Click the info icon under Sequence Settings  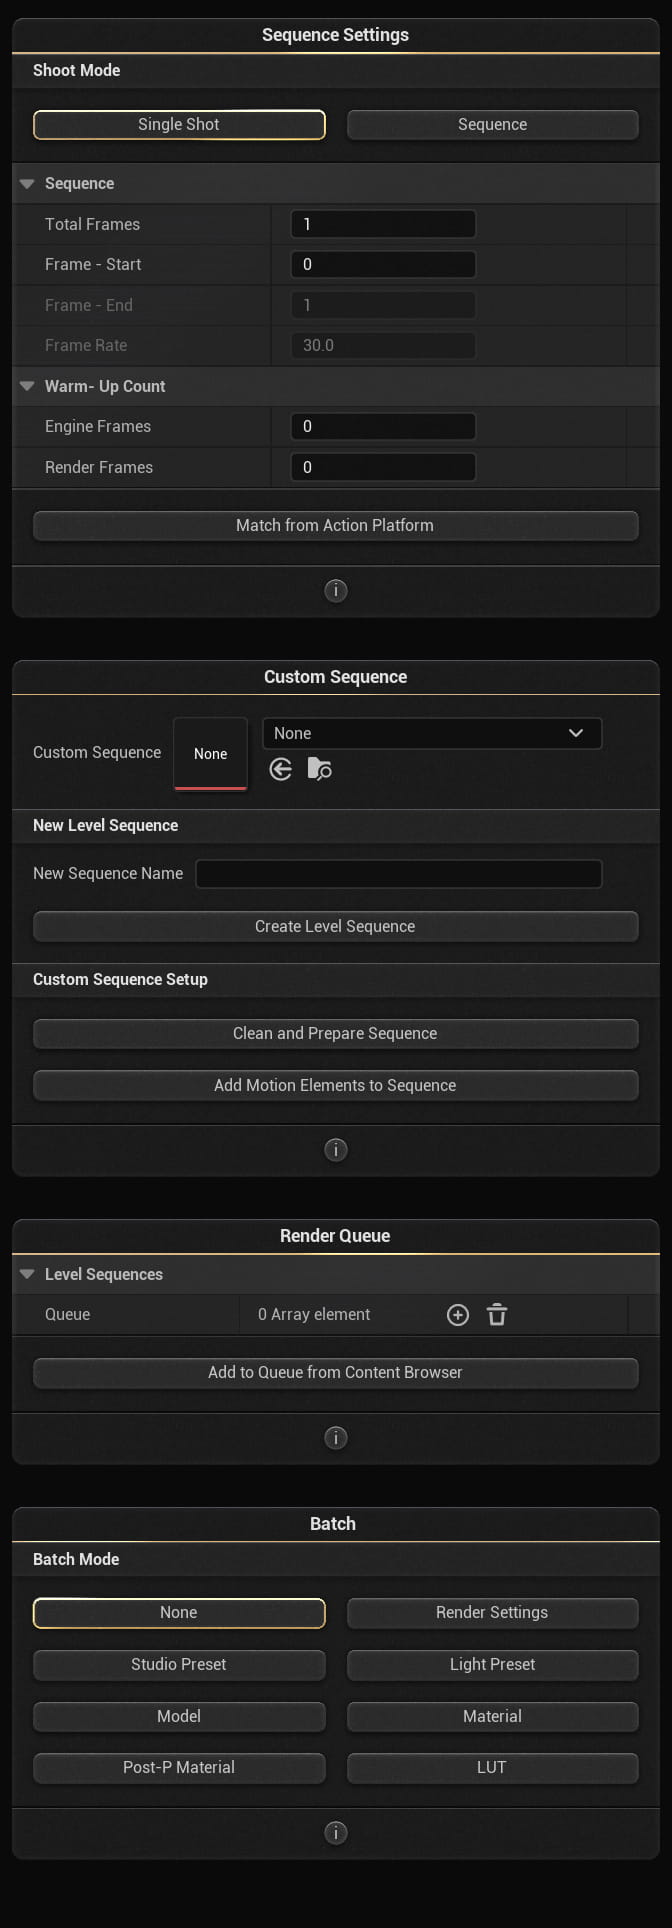tap(336, 590)
